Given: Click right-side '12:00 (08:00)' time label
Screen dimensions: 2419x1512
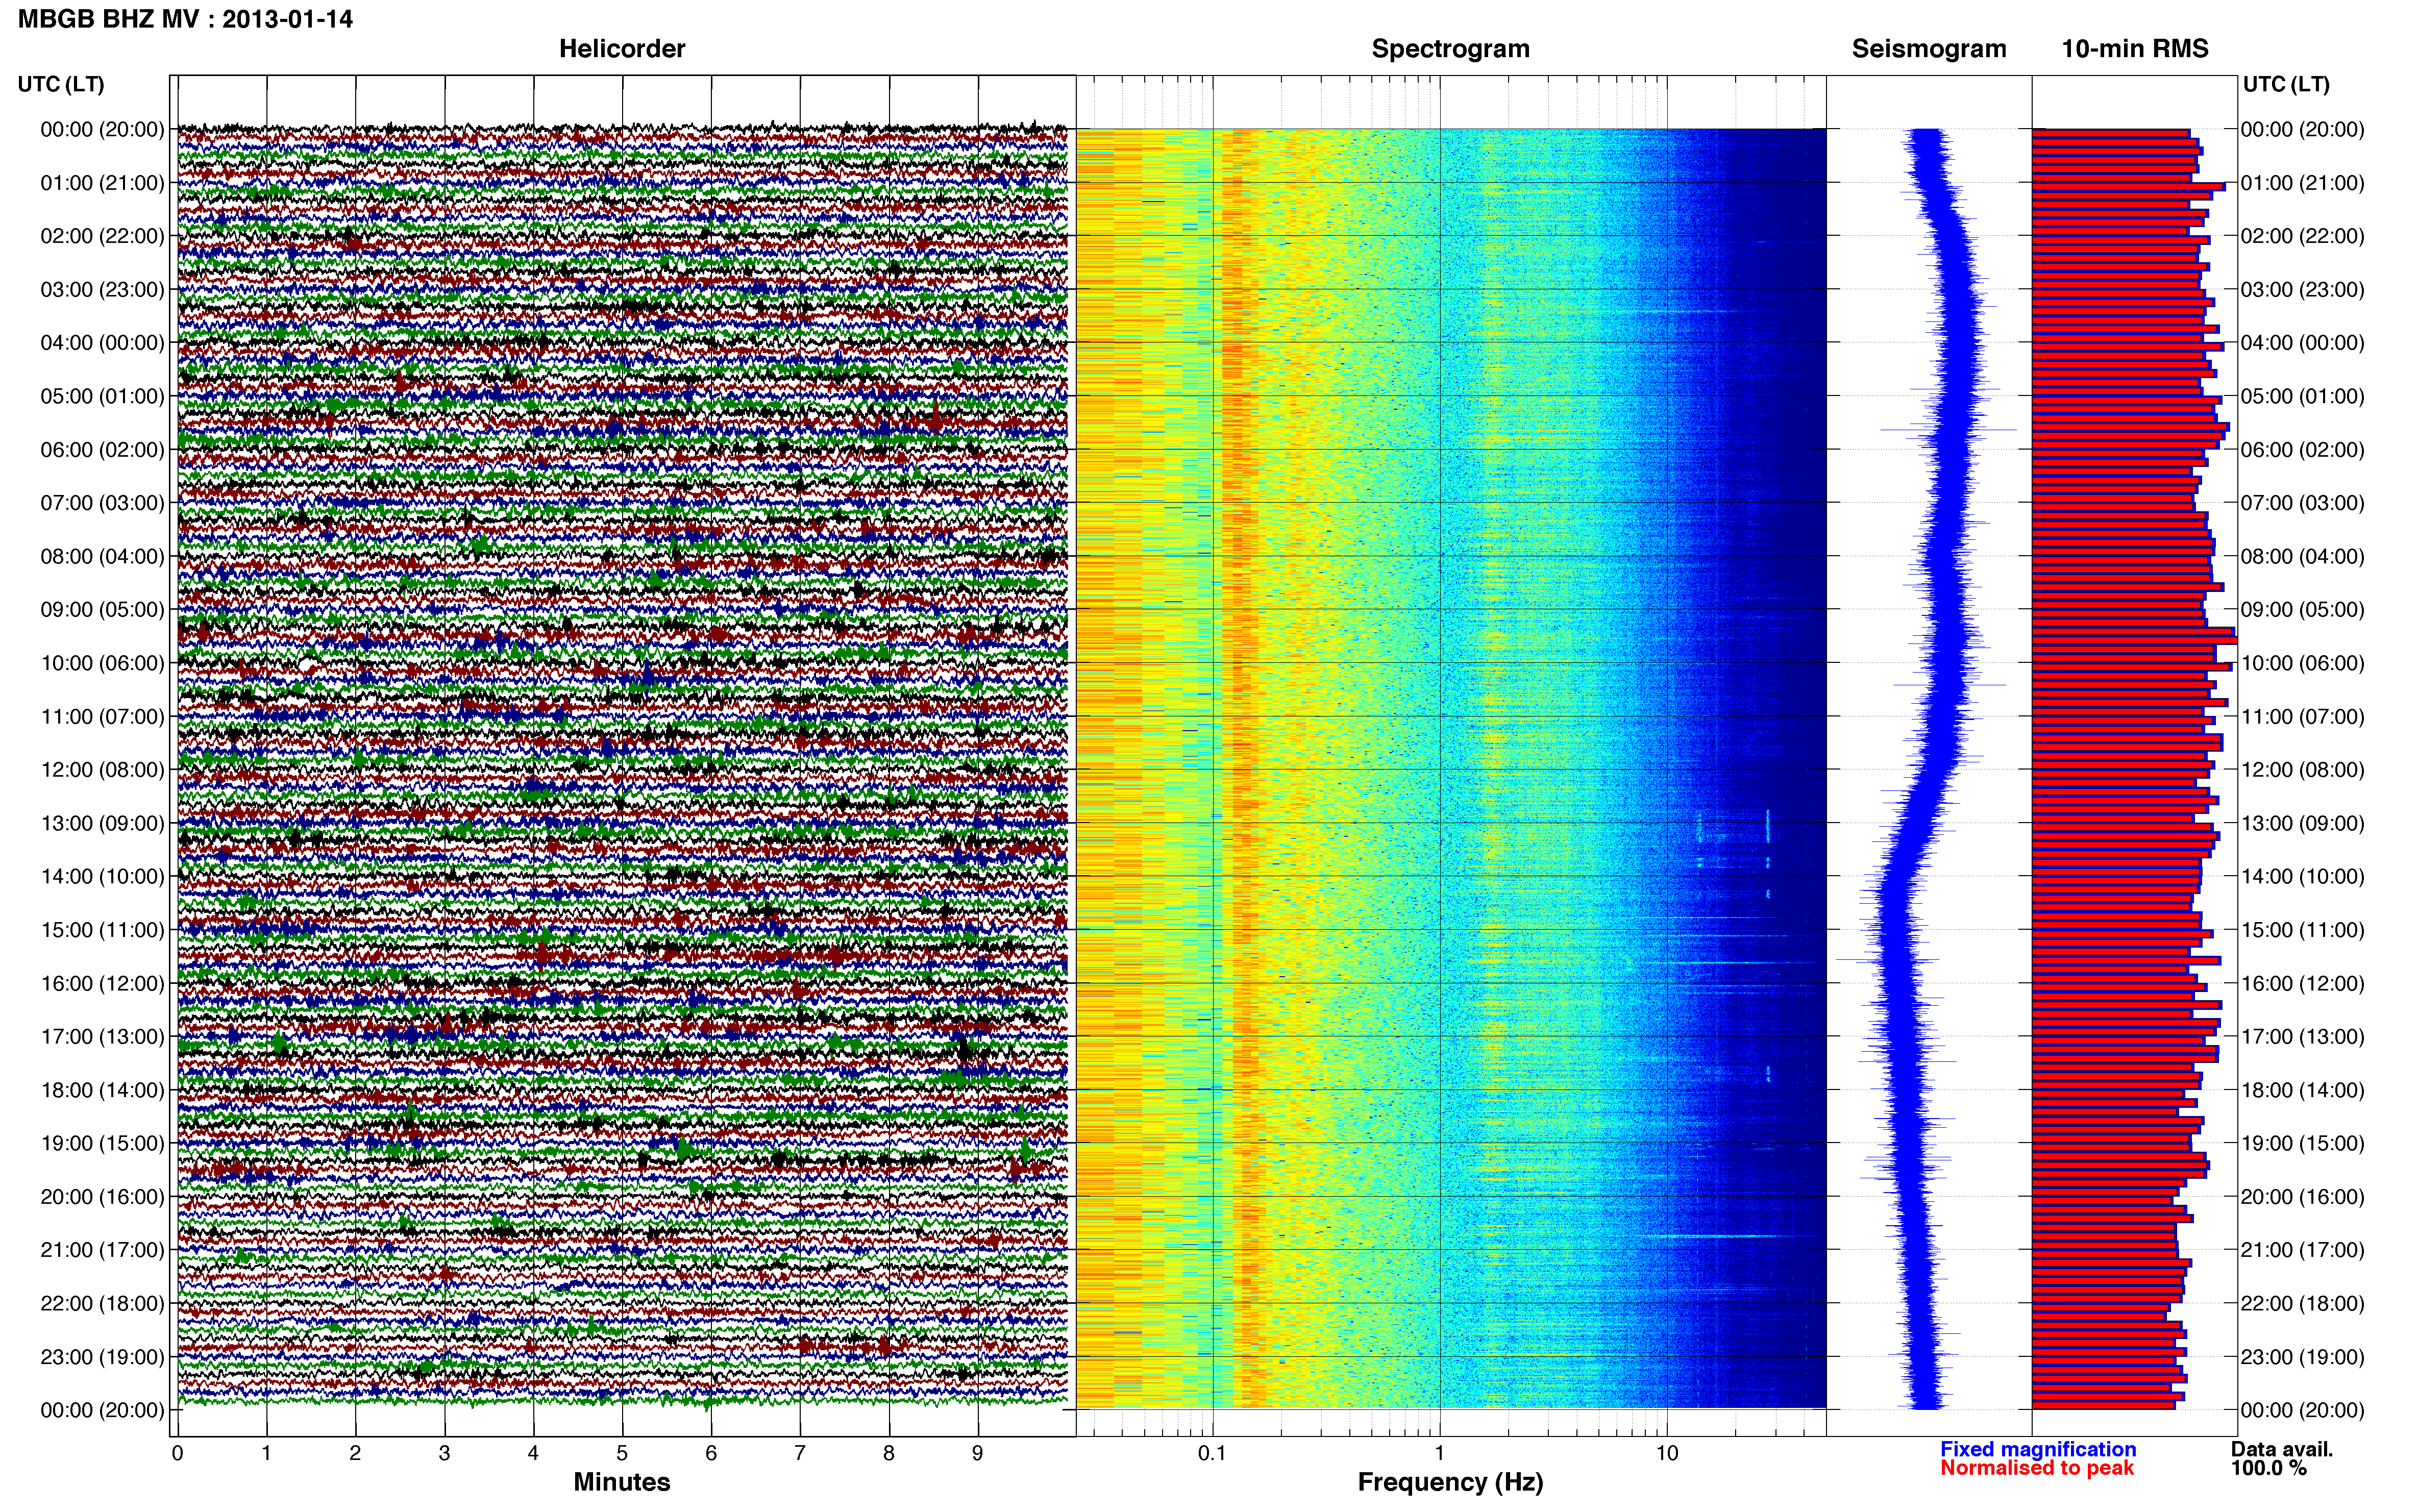Looking at the screenshot, I should [2302, 770].
